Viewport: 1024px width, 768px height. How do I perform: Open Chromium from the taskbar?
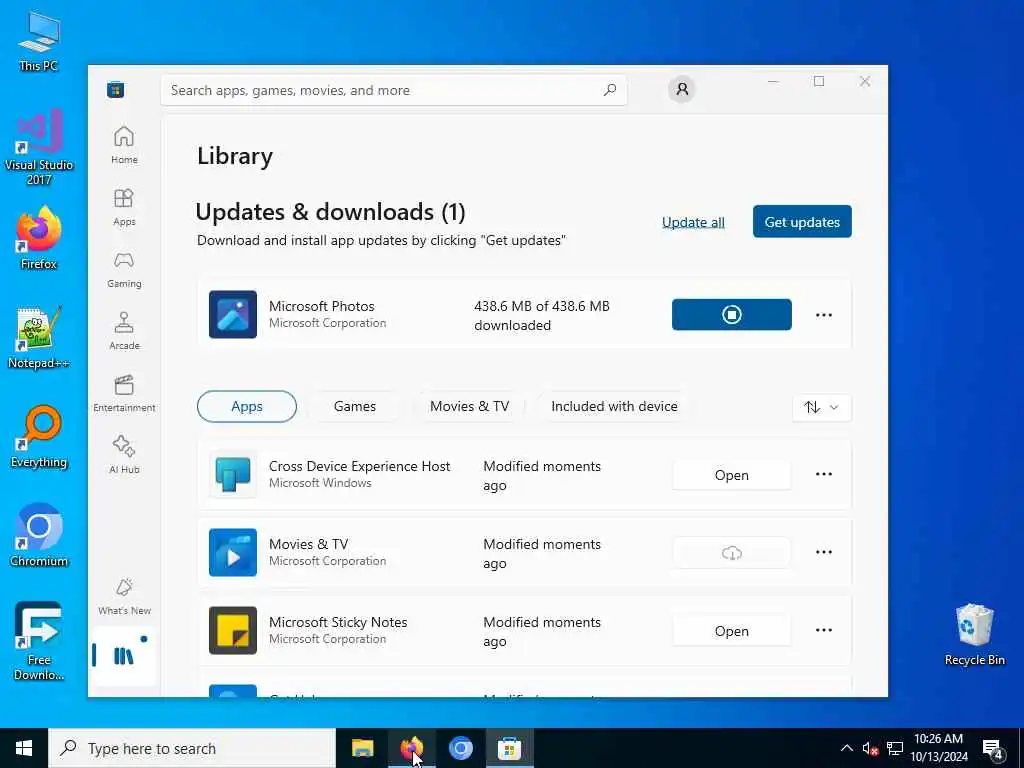pyautogui.click(x=460, y=748)
